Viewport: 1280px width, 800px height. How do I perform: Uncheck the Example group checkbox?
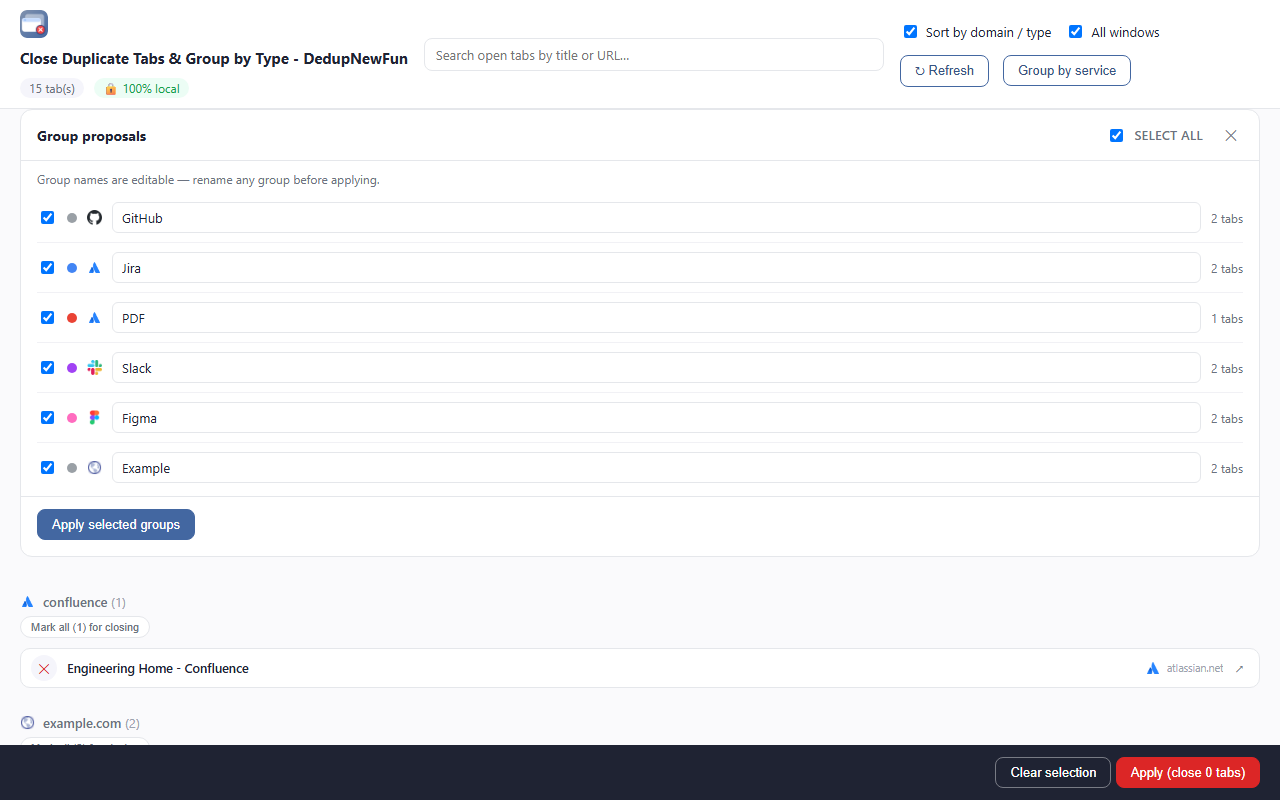tap(47, 467)
